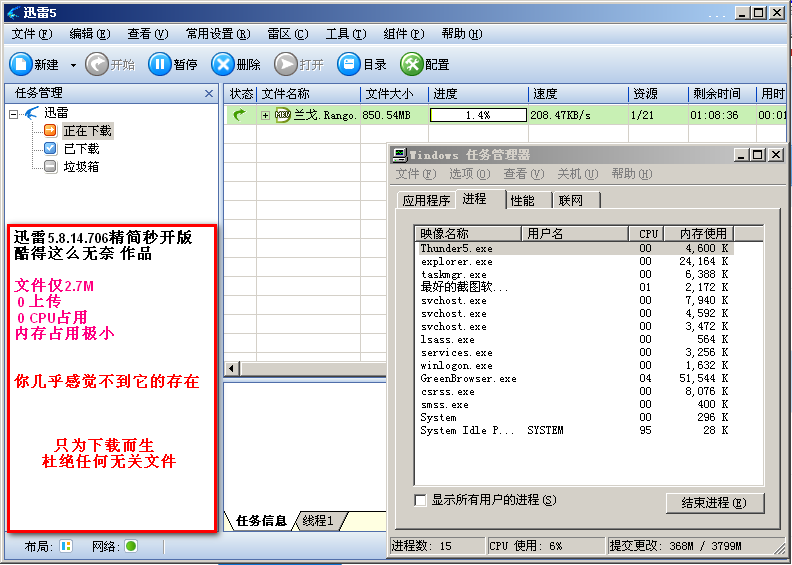Click the 目录 (Directory) toolbar icon
The width and height of the screenshot is (792, 565).
(x=349, y=65)
